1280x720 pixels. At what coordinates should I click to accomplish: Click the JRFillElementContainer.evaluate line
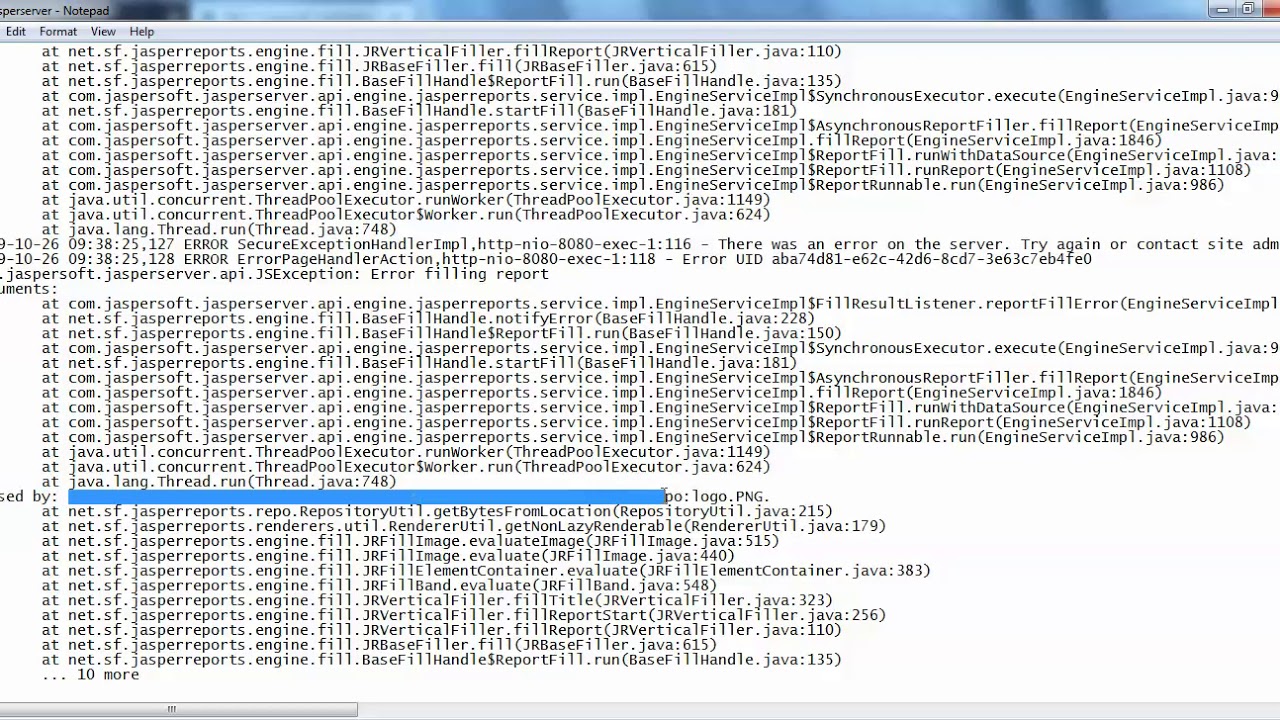tap(486, 571)
